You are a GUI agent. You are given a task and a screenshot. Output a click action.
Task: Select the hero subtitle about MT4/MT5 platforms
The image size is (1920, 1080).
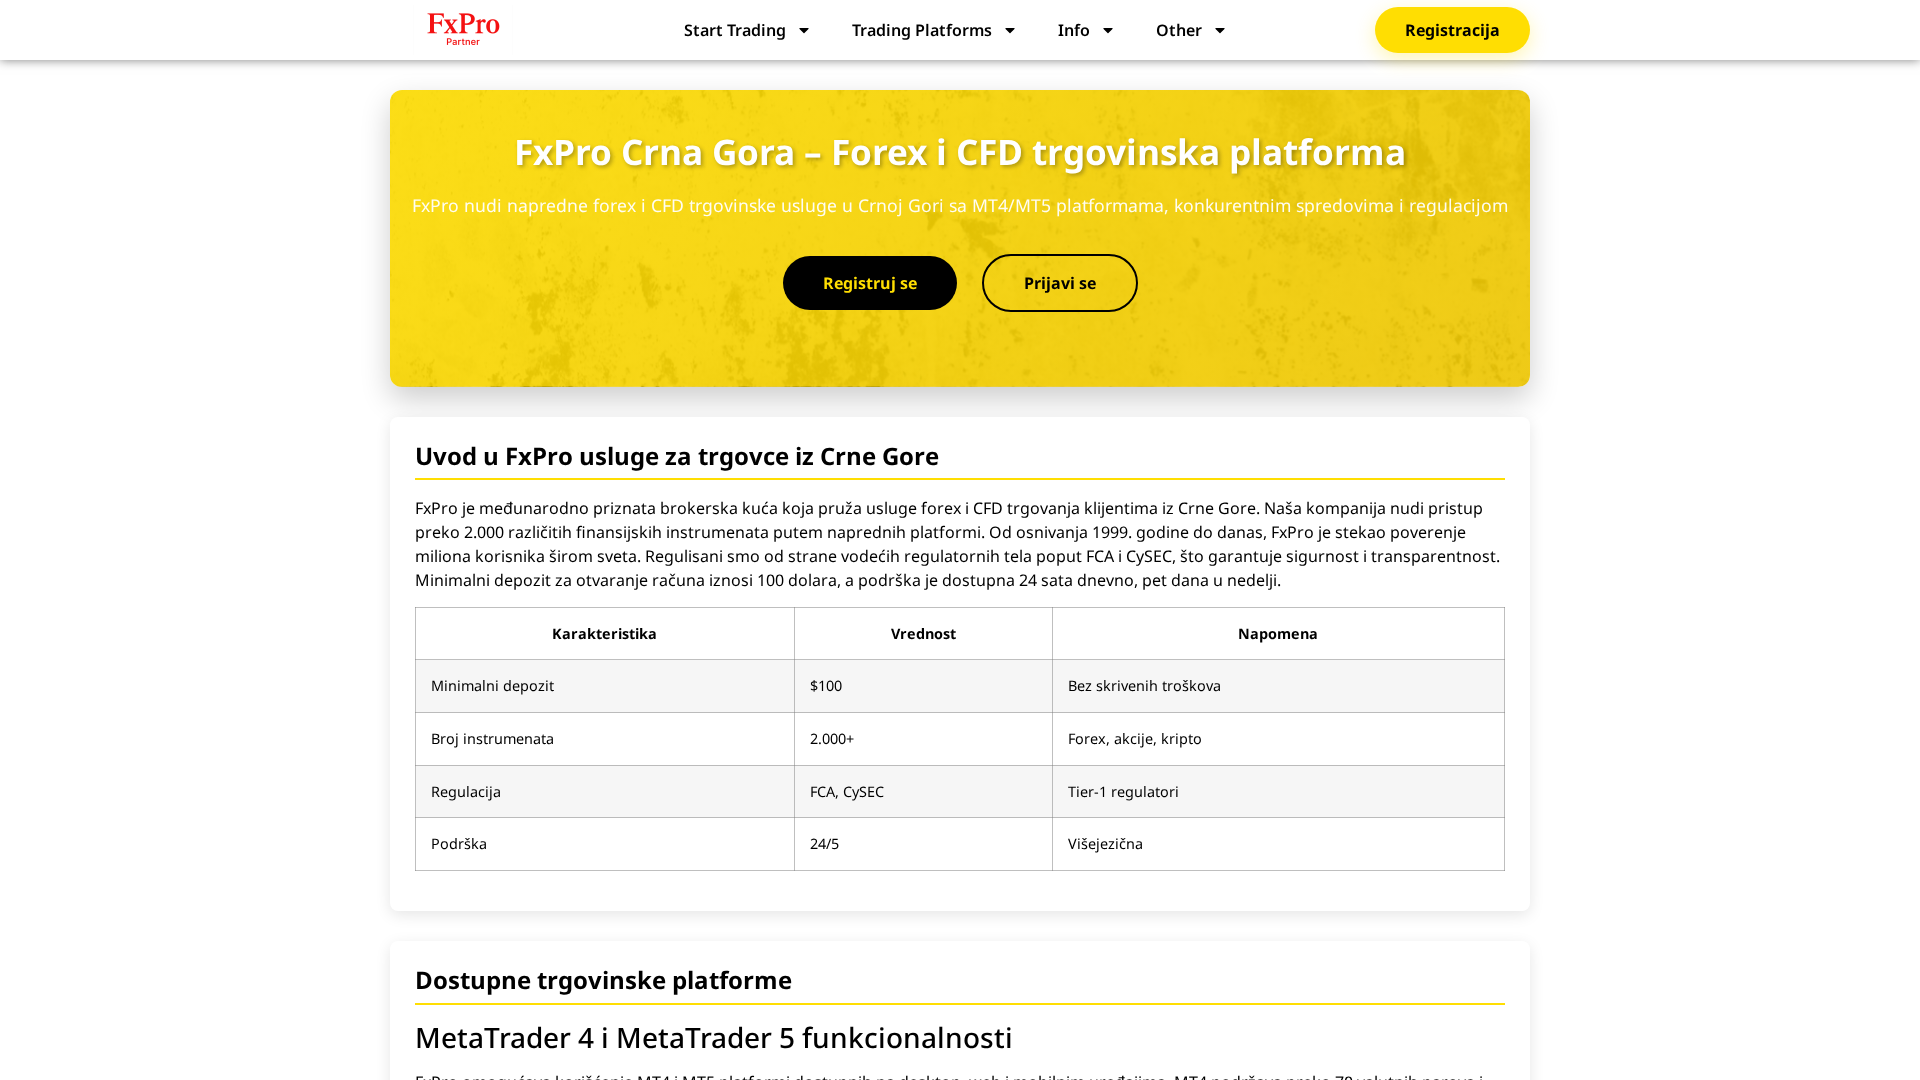click(x=960, y=205)
